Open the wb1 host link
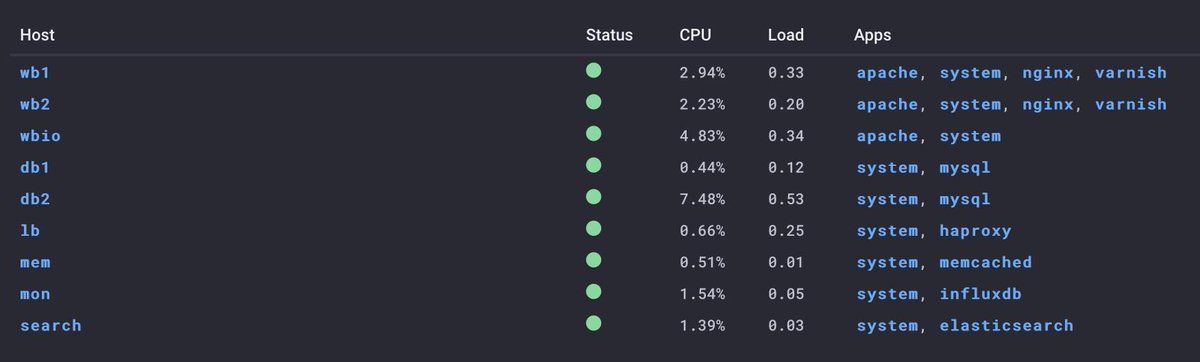 35,73
